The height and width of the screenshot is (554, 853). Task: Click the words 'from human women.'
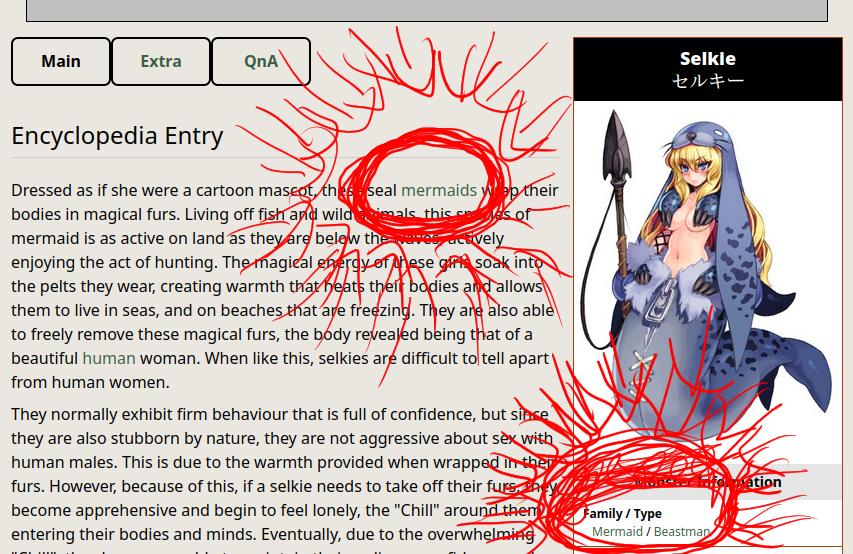coord(90,382)
